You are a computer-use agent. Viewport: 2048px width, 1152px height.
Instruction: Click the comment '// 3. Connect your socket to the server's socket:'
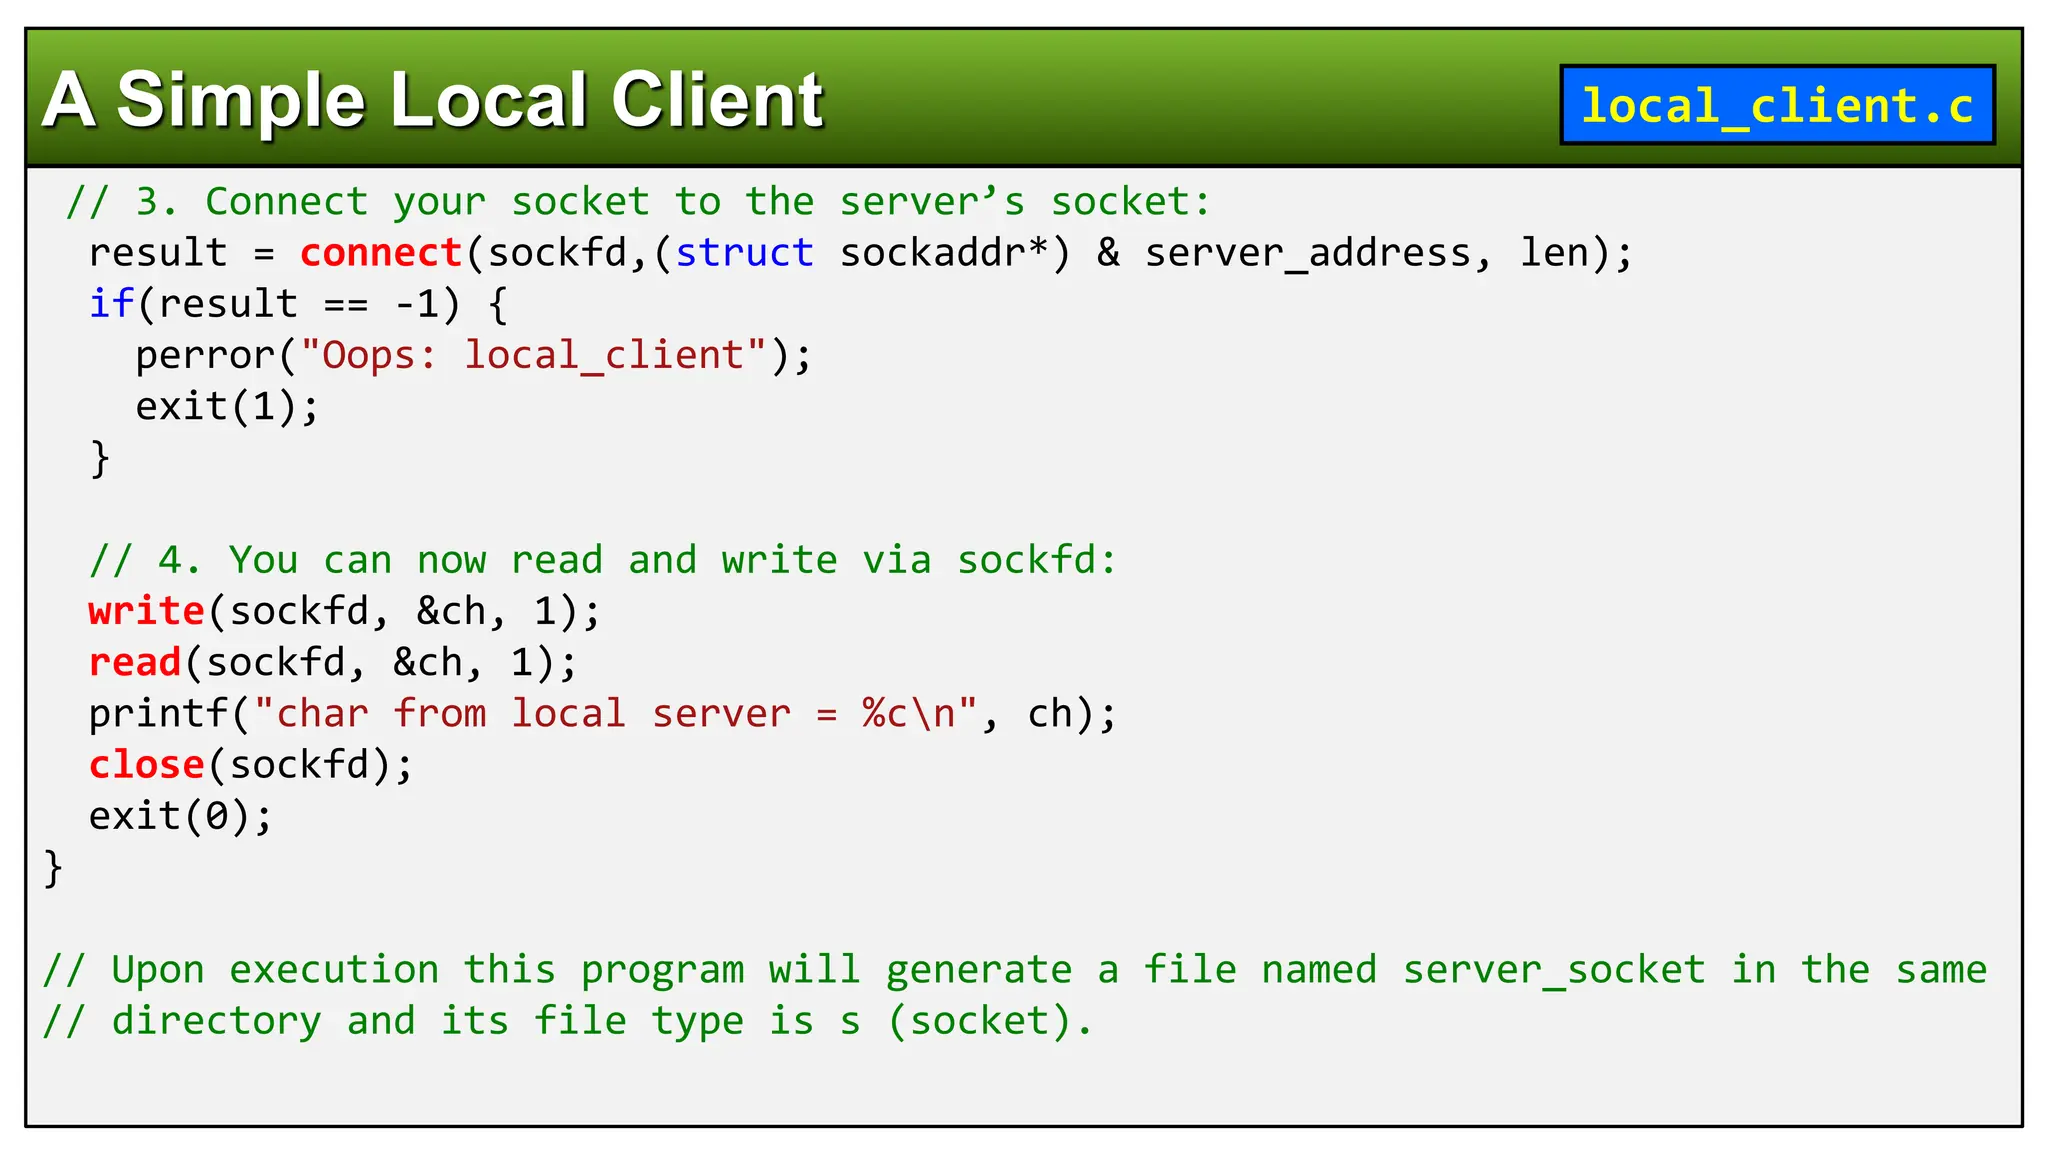tap(638, 202)
